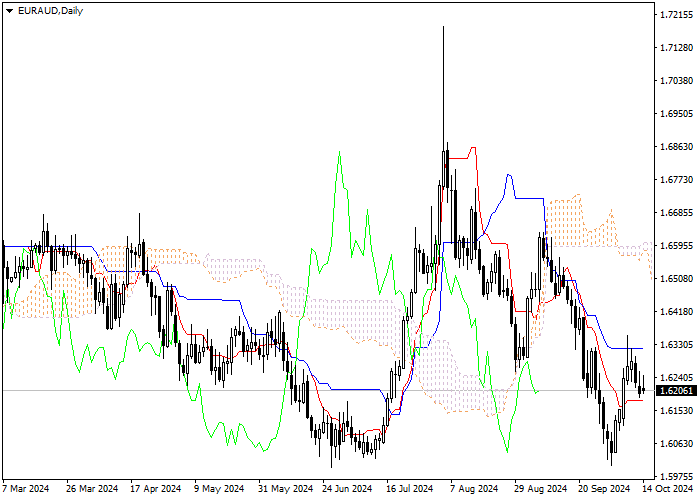Click the 1.69505 price axis label
The image size is (700, 500).
[677, 114]
